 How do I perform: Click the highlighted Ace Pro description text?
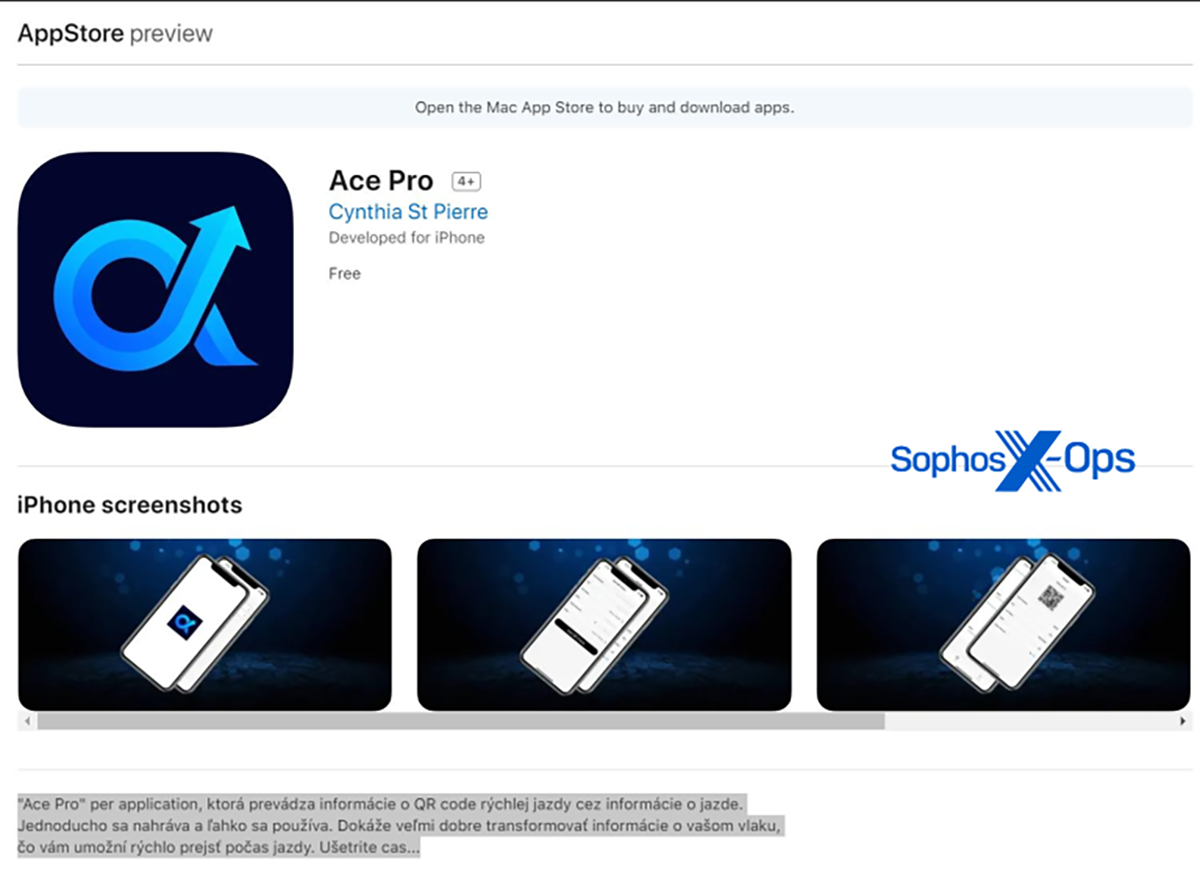pos(399,826)
